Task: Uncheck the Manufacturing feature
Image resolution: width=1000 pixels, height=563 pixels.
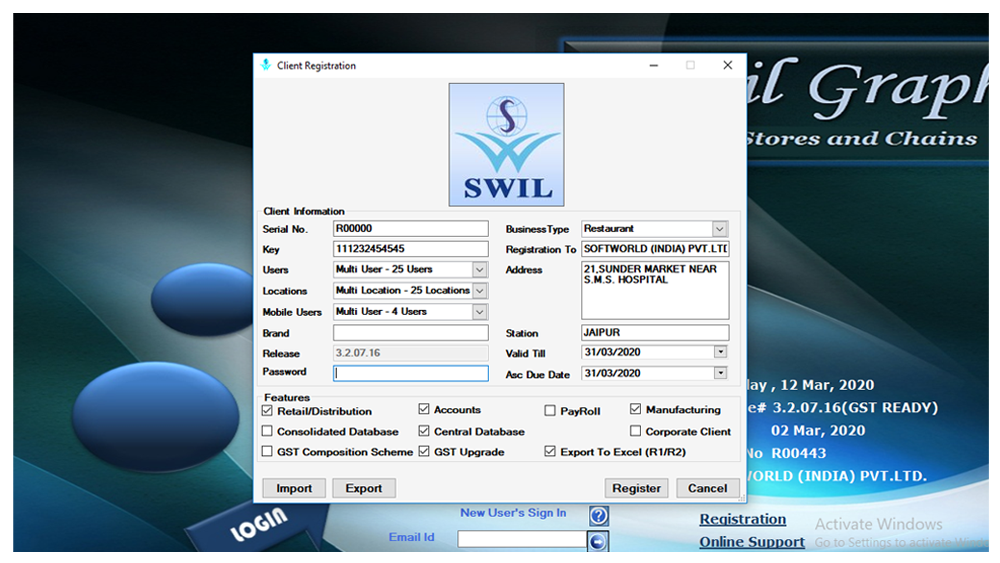Action: [636, 409]
